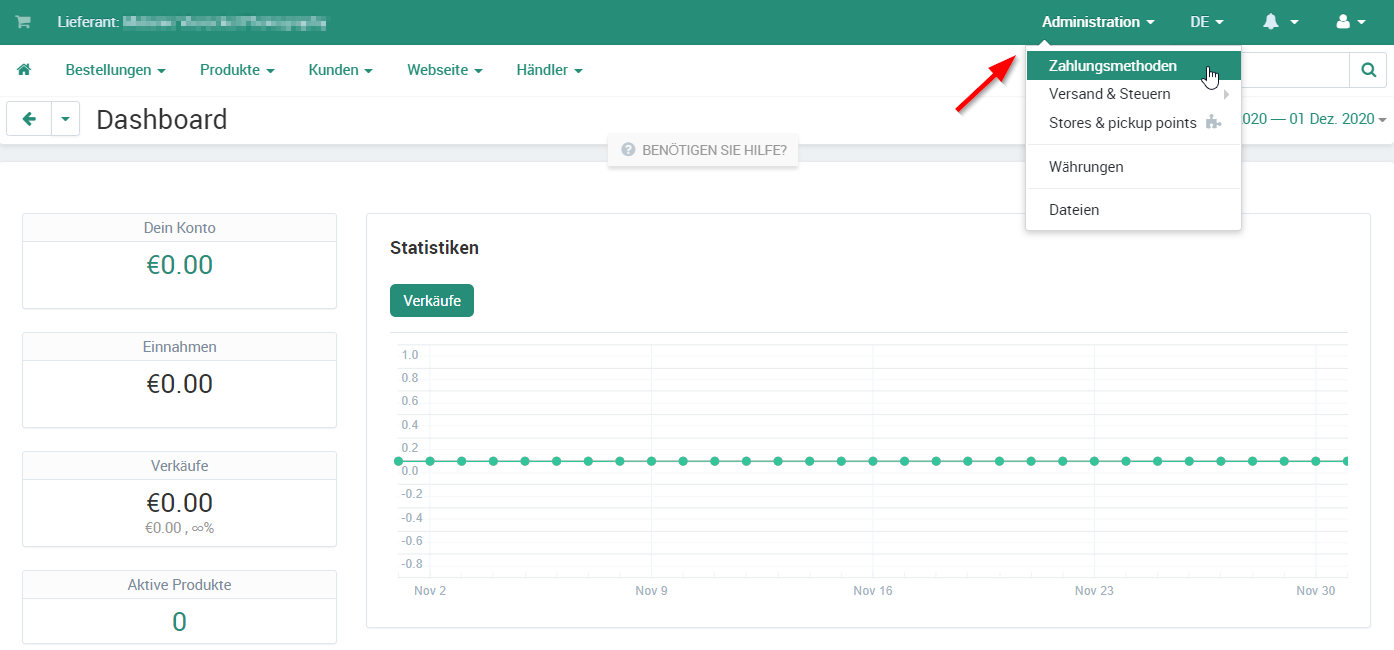Open Dateien from the Administration menu
This screenshot has width=1394, height=650.
click(1134, 210)
